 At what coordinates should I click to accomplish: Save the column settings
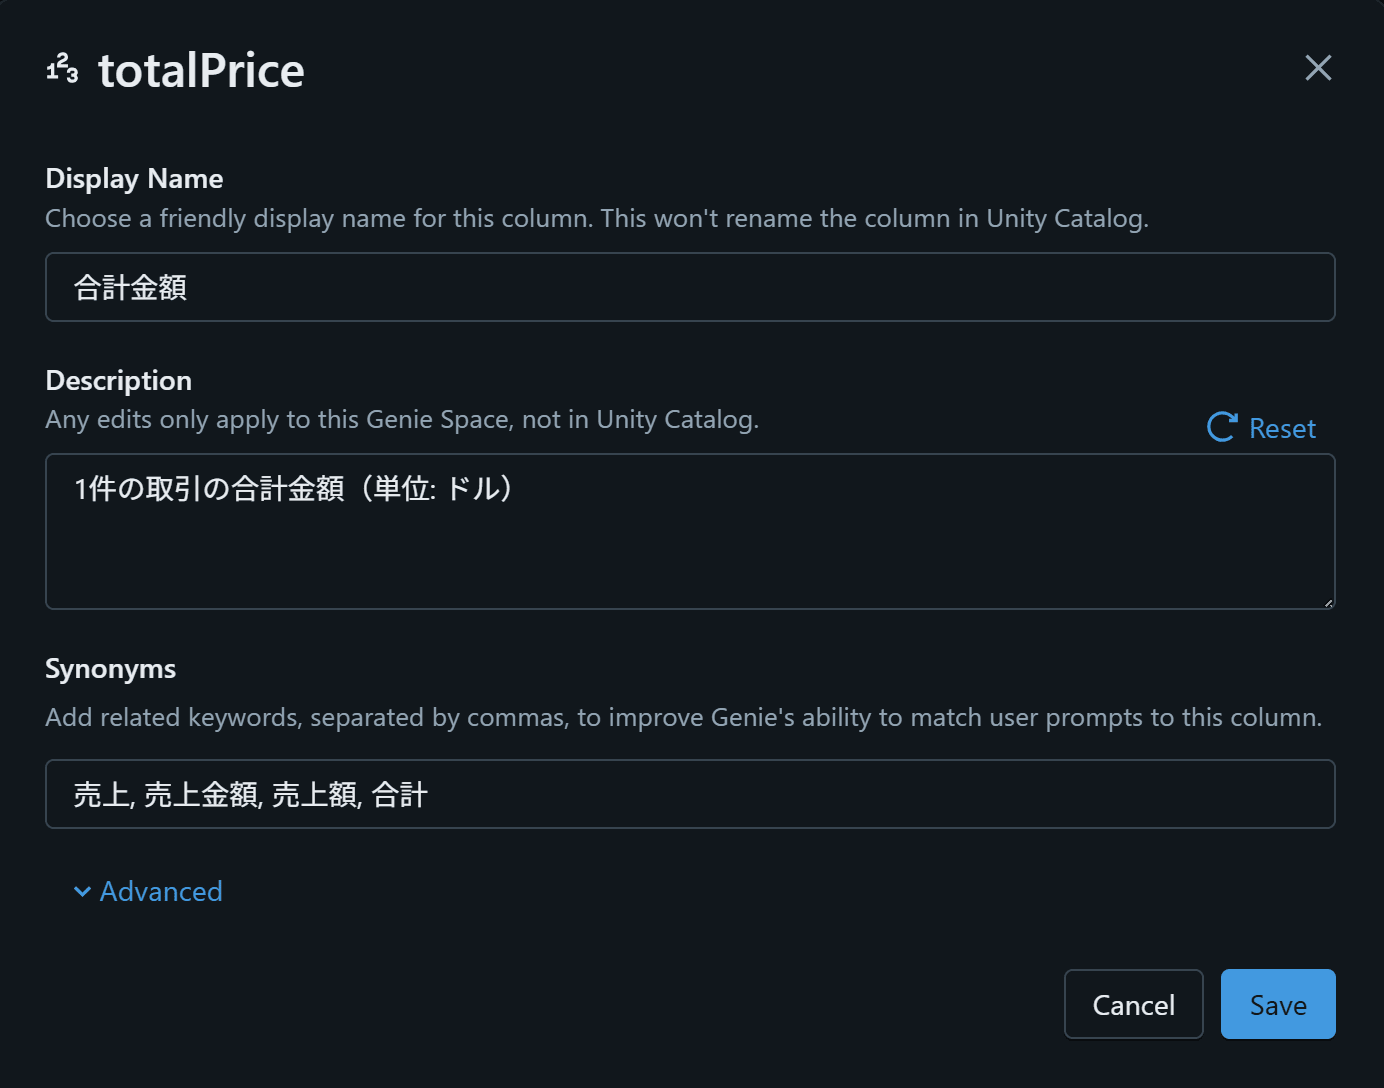(x=1277, y=1005)
